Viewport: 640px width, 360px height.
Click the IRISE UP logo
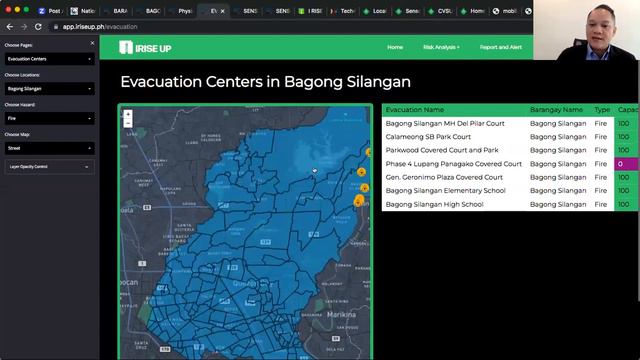click(145, 48)
